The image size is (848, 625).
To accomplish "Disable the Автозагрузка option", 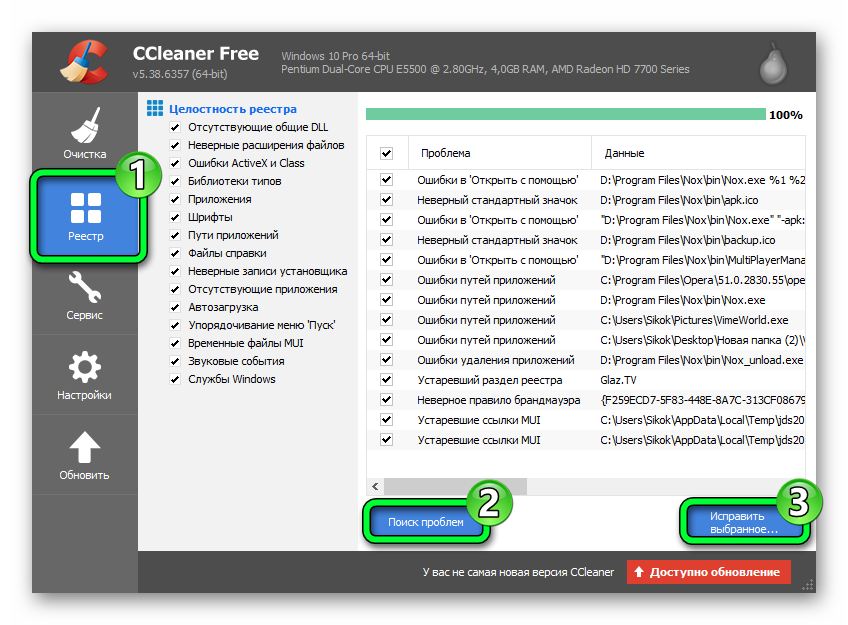I will (x=175, y=308).
